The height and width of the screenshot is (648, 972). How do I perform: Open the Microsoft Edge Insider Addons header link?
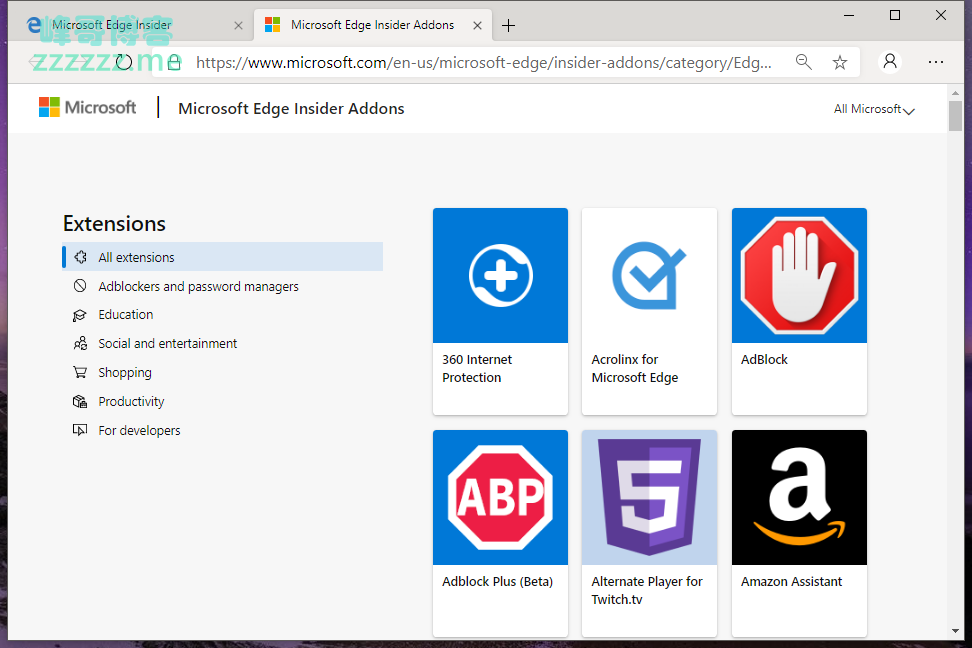tap(291, 109)
